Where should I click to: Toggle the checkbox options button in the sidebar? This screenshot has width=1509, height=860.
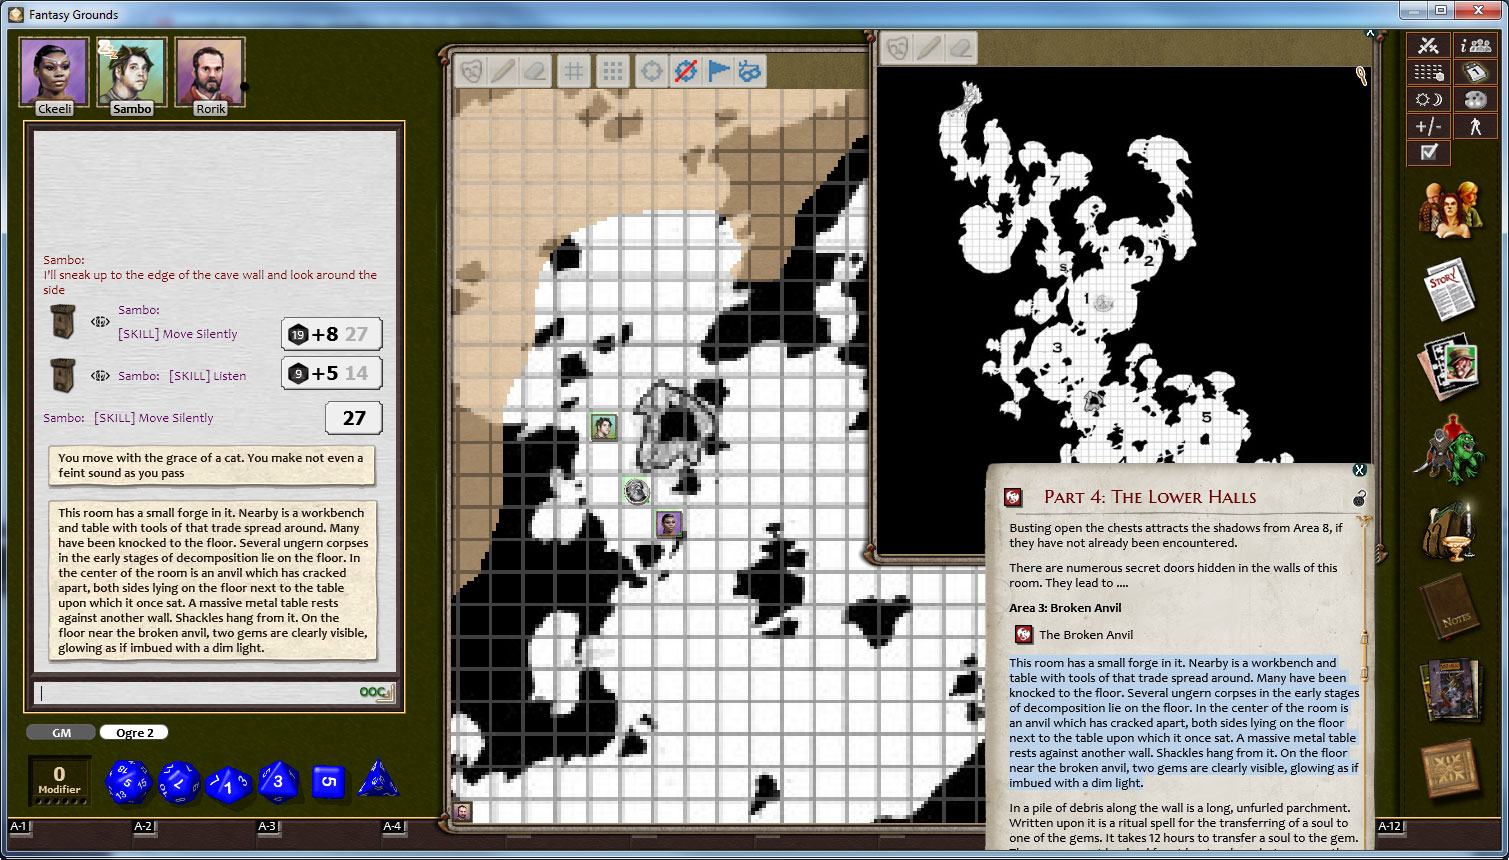point(1428,152)
